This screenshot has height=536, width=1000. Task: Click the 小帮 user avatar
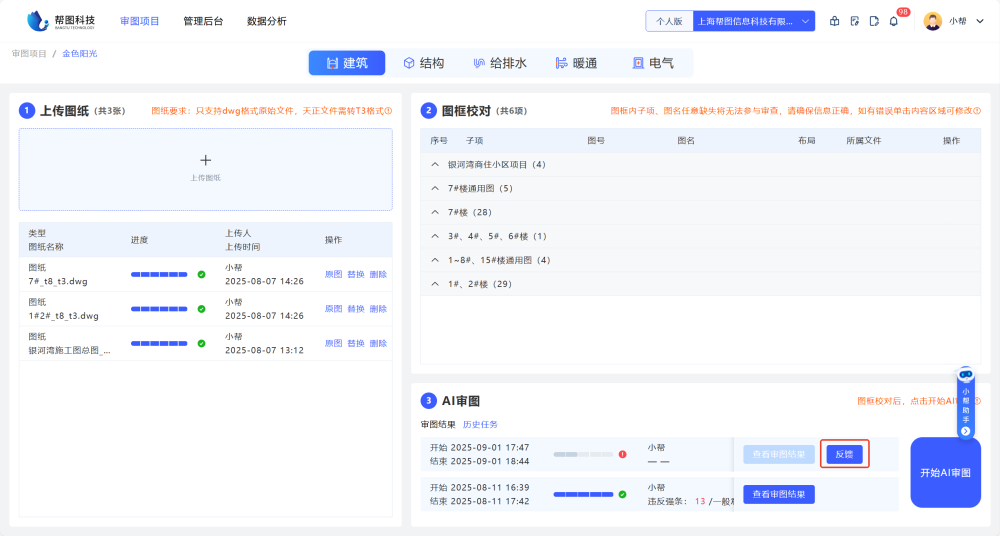[932, 21]
